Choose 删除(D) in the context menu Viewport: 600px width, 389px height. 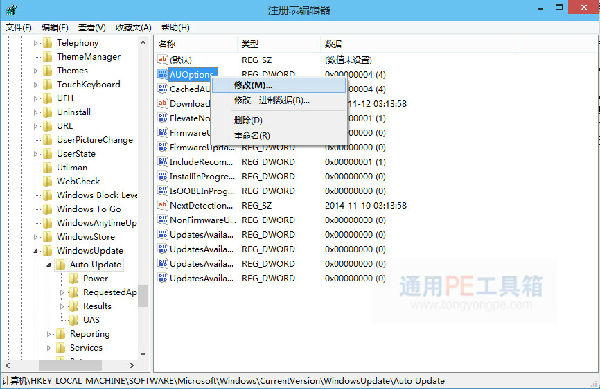279,120
